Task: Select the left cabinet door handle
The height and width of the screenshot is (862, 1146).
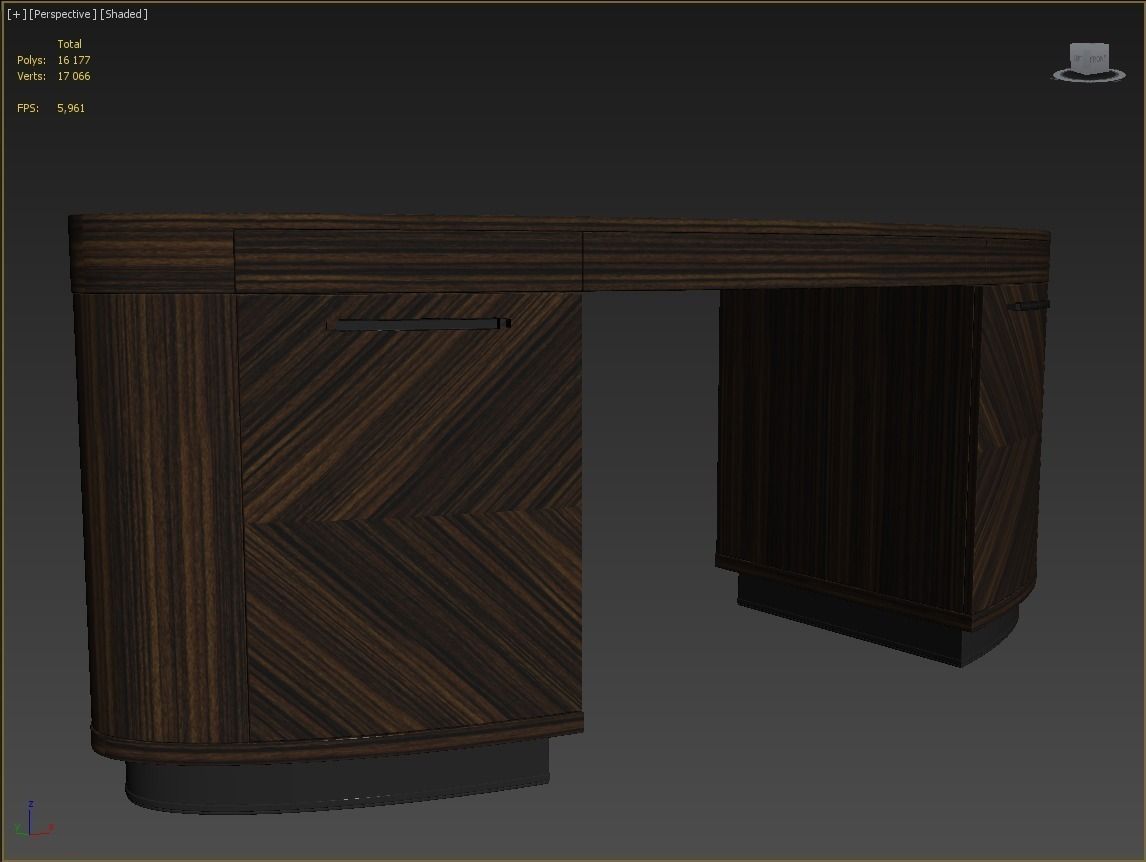Action: [x=418, y=323]
